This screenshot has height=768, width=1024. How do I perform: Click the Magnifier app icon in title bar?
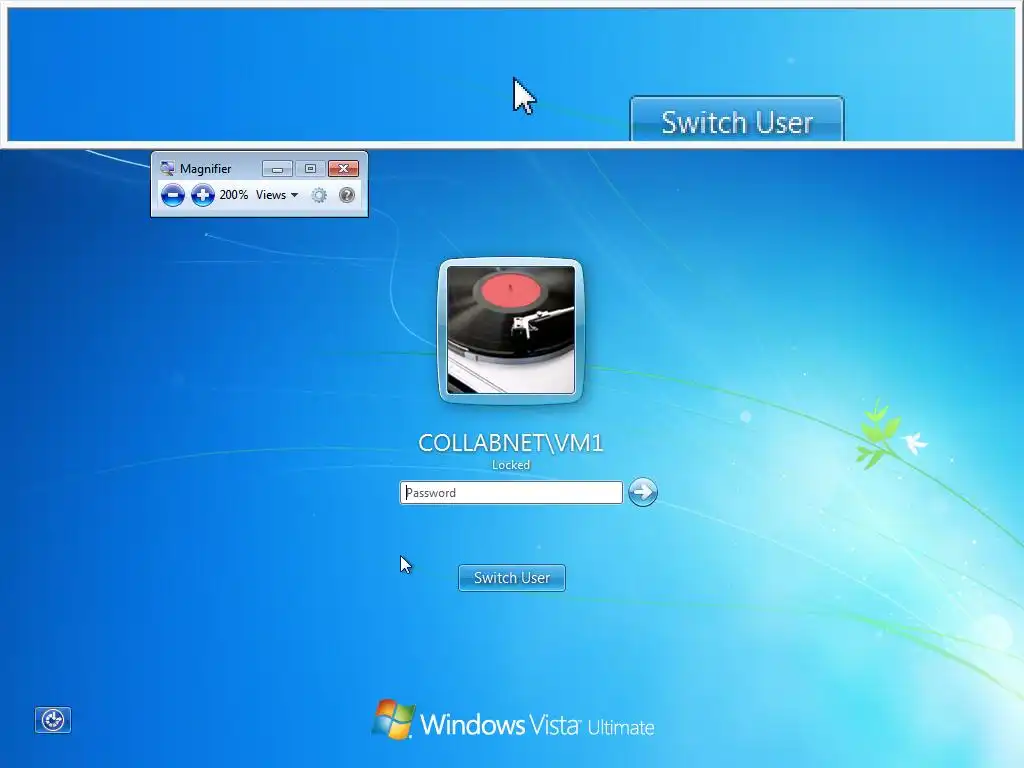coord(167,168)
